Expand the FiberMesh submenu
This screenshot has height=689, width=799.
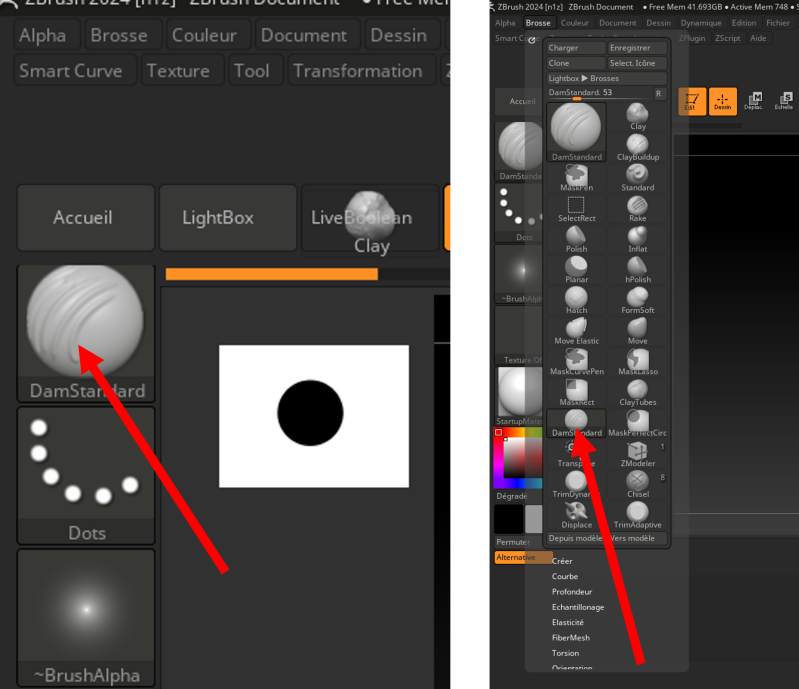pos(571,638)
